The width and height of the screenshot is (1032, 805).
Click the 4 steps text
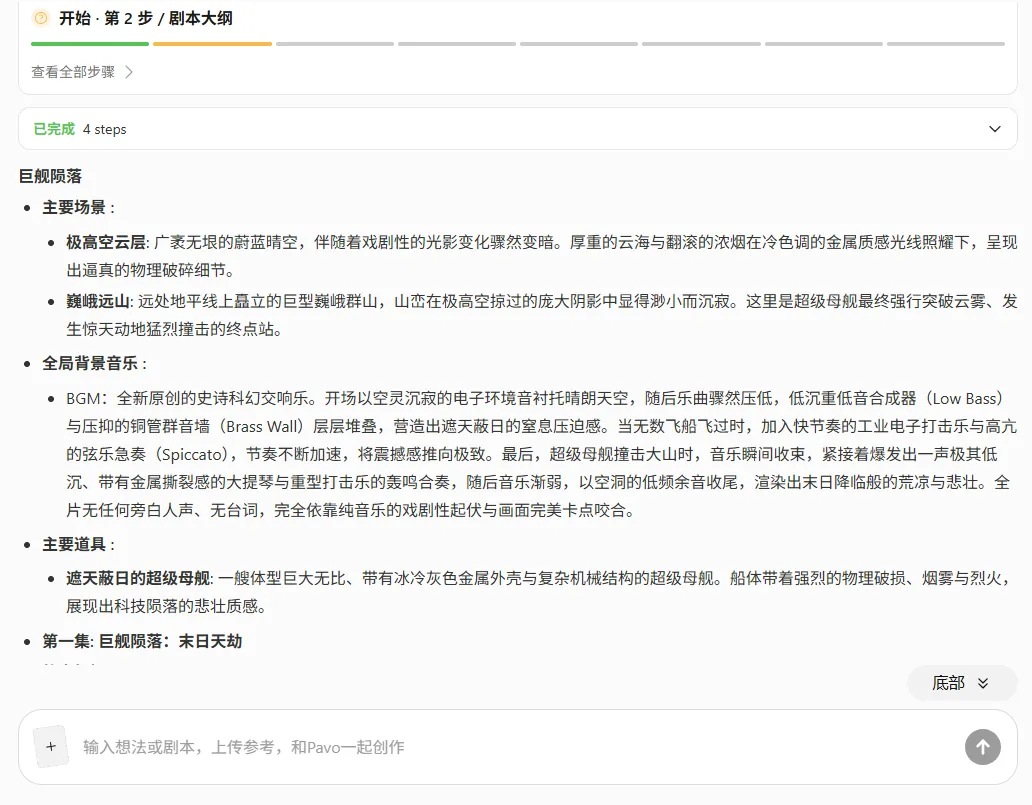pos(105,129)
